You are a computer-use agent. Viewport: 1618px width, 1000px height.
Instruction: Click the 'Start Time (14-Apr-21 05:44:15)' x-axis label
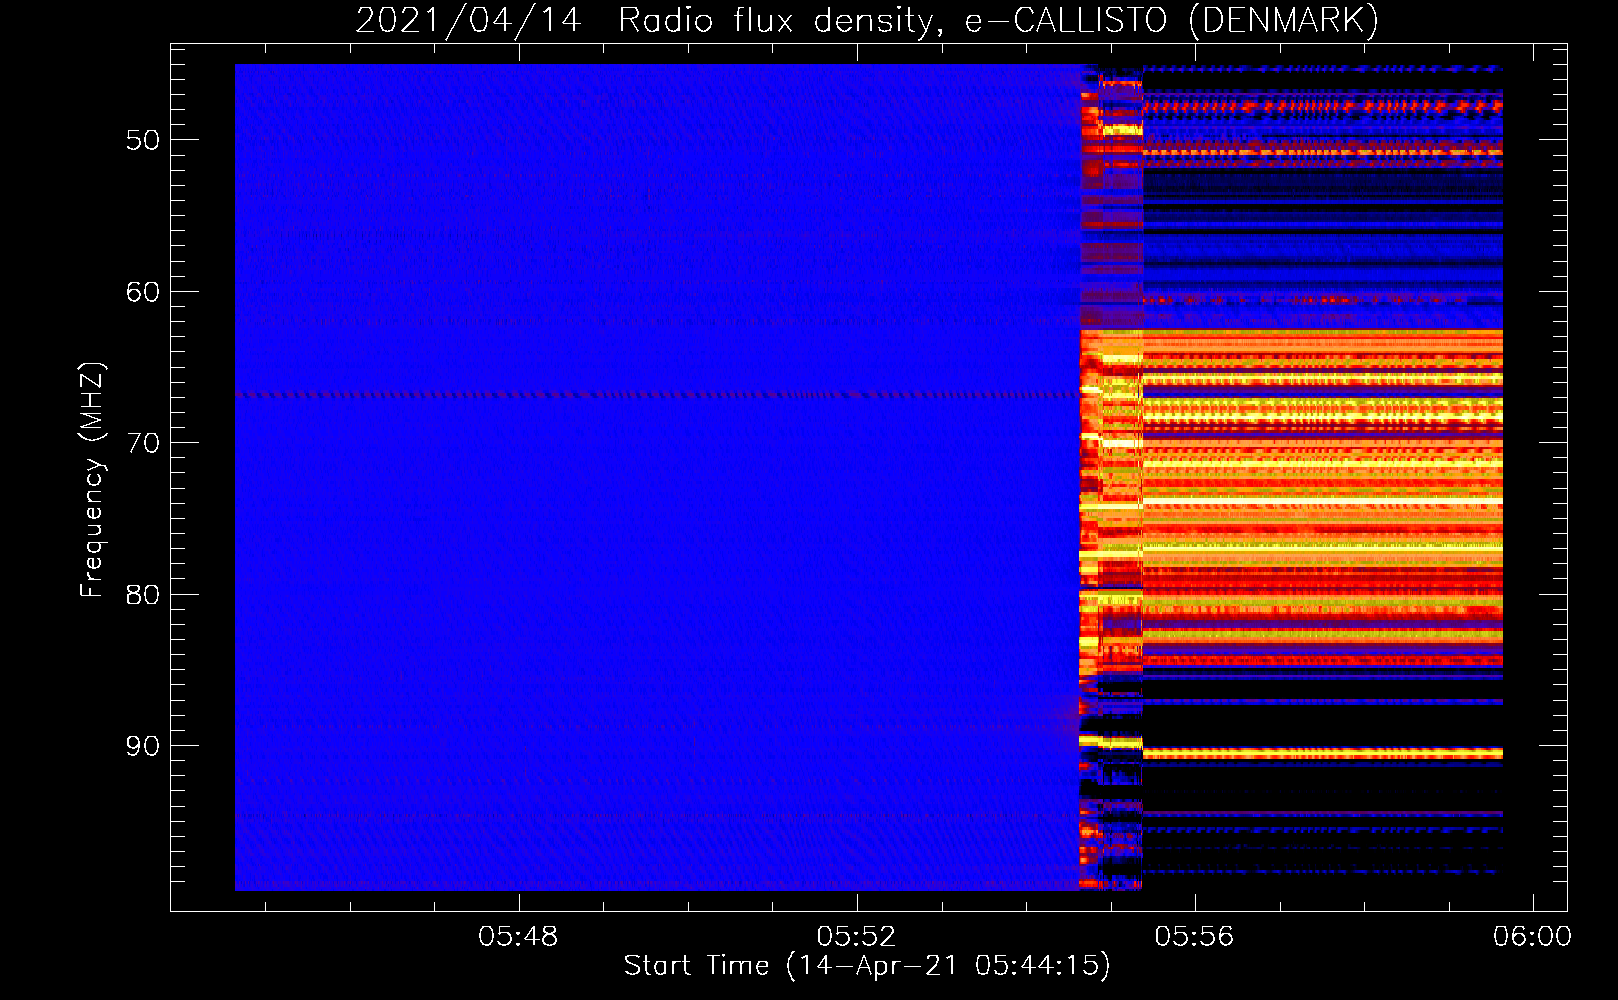click(x=867, y=966)
